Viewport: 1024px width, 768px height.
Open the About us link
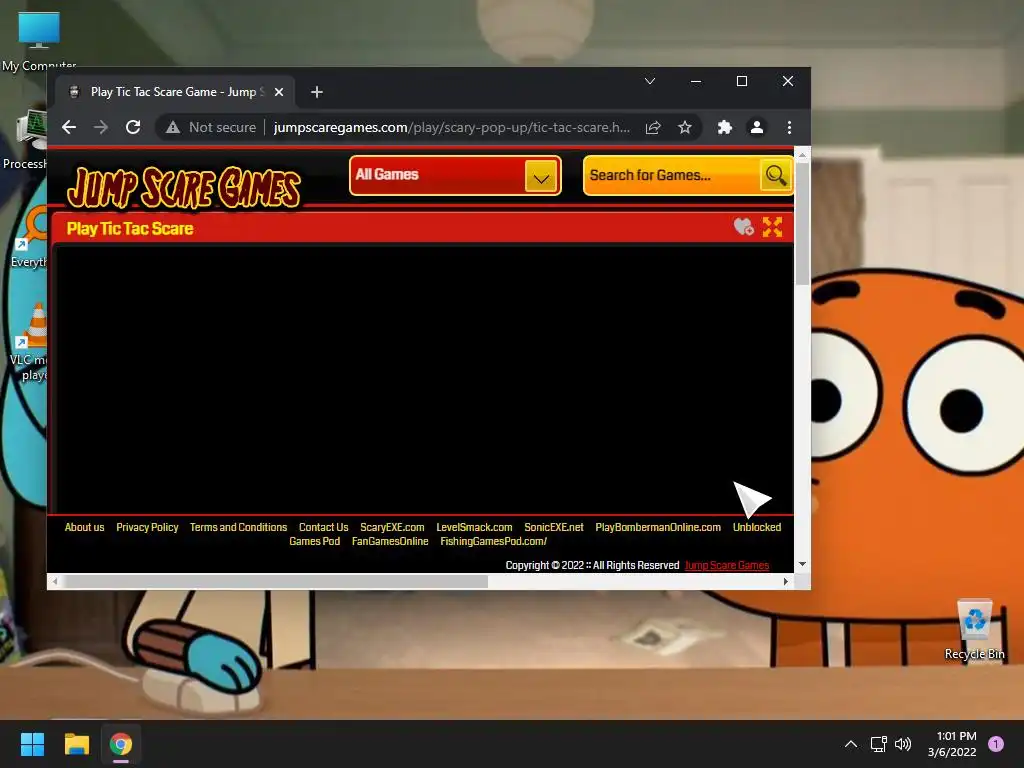(84, 527)
